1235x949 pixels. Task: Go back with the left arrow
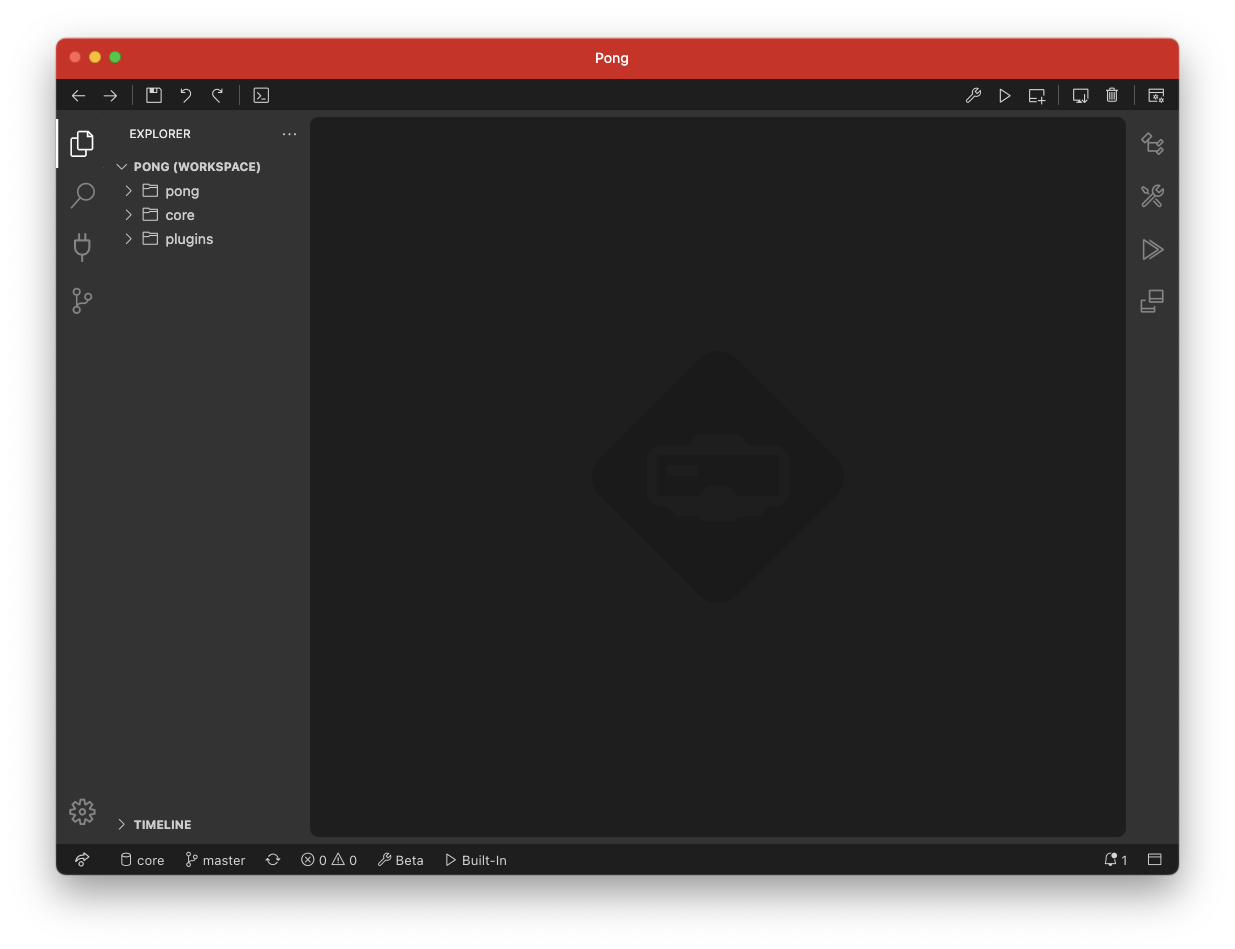[78, 95]
